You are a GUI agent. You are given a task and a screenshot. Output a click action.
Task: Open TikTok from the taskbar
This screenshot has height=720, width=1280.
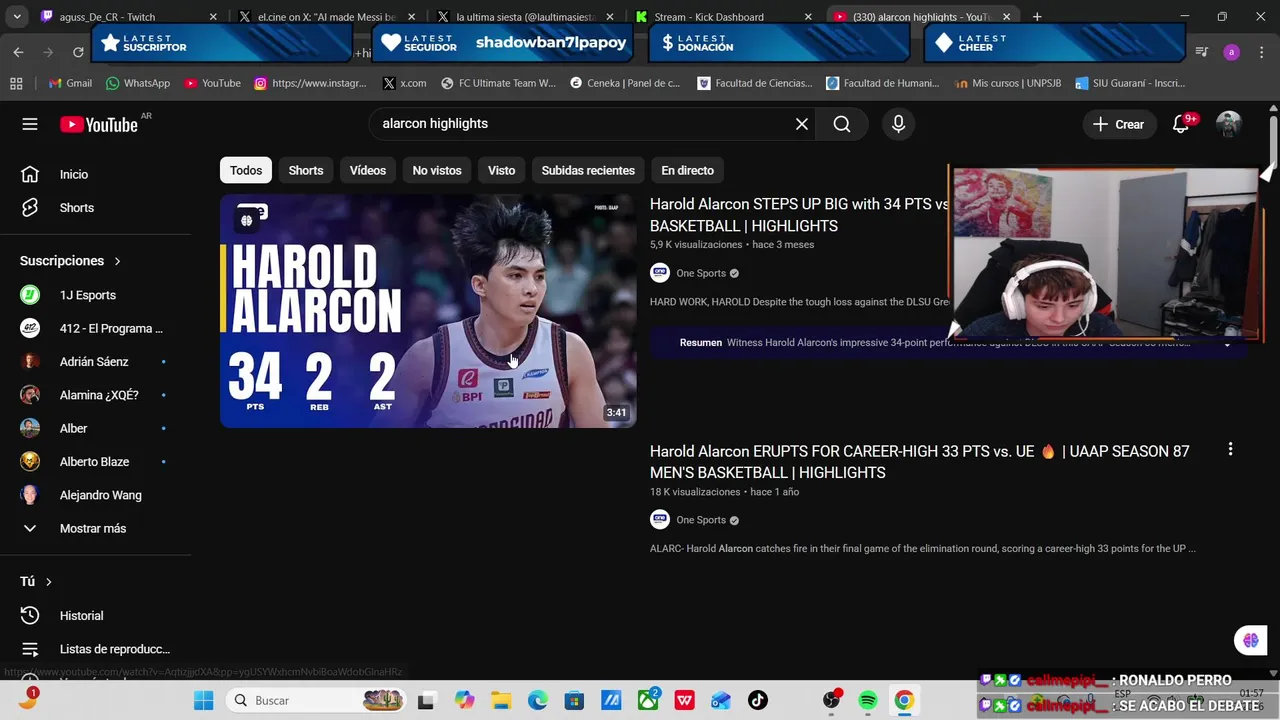point(757,700)
